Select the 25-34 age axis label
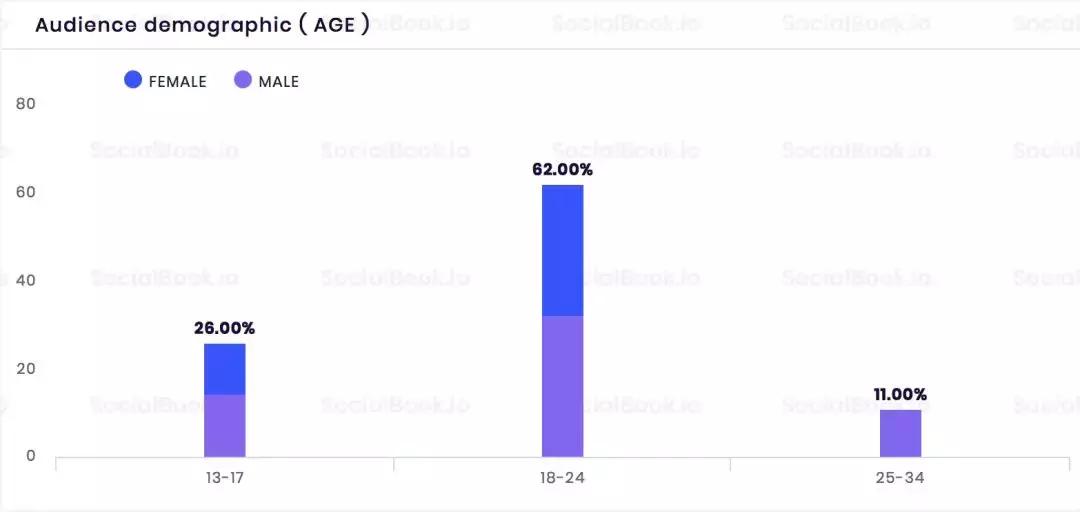 tap(900, 478)
